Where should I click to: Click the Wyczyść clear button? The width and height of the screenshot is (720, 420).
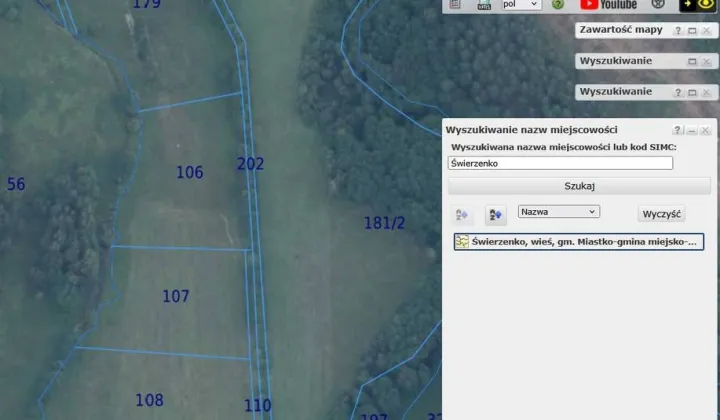(661, 214)
